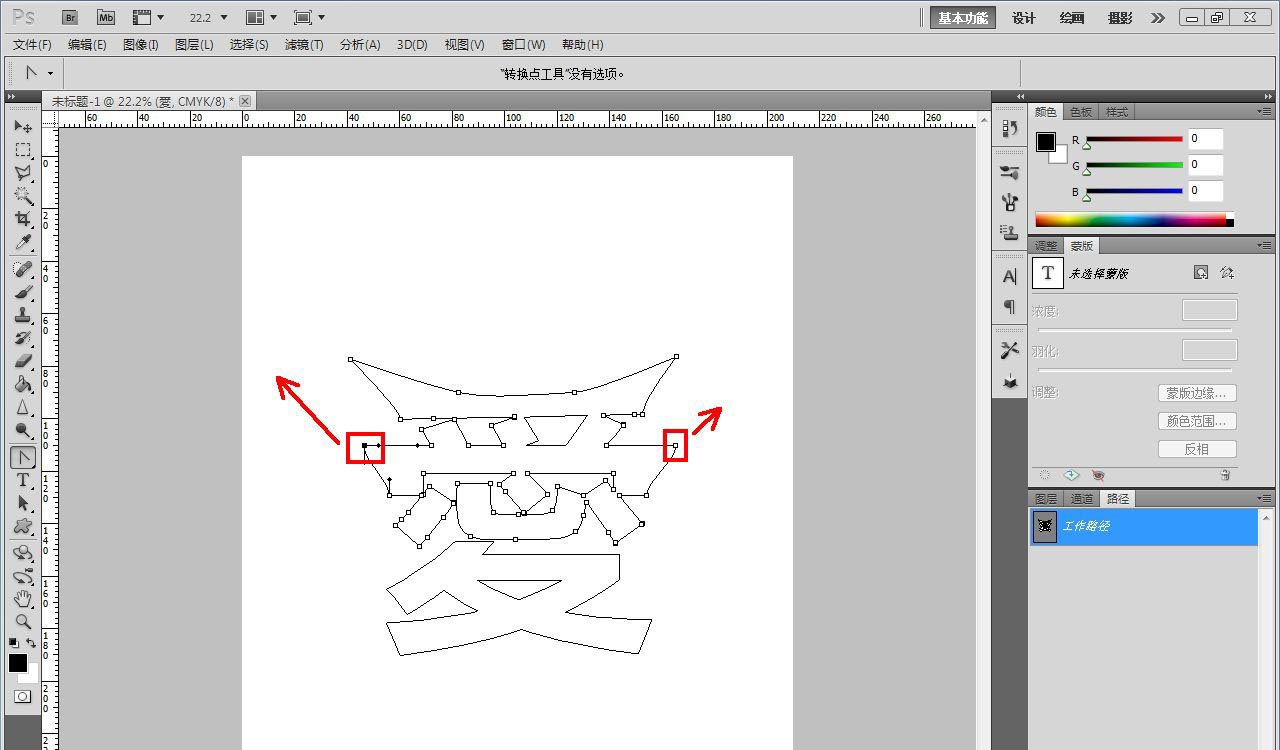Select the Polygonal Lasso tool
This screenshot has width=1280, height=750.
point(23,173)
